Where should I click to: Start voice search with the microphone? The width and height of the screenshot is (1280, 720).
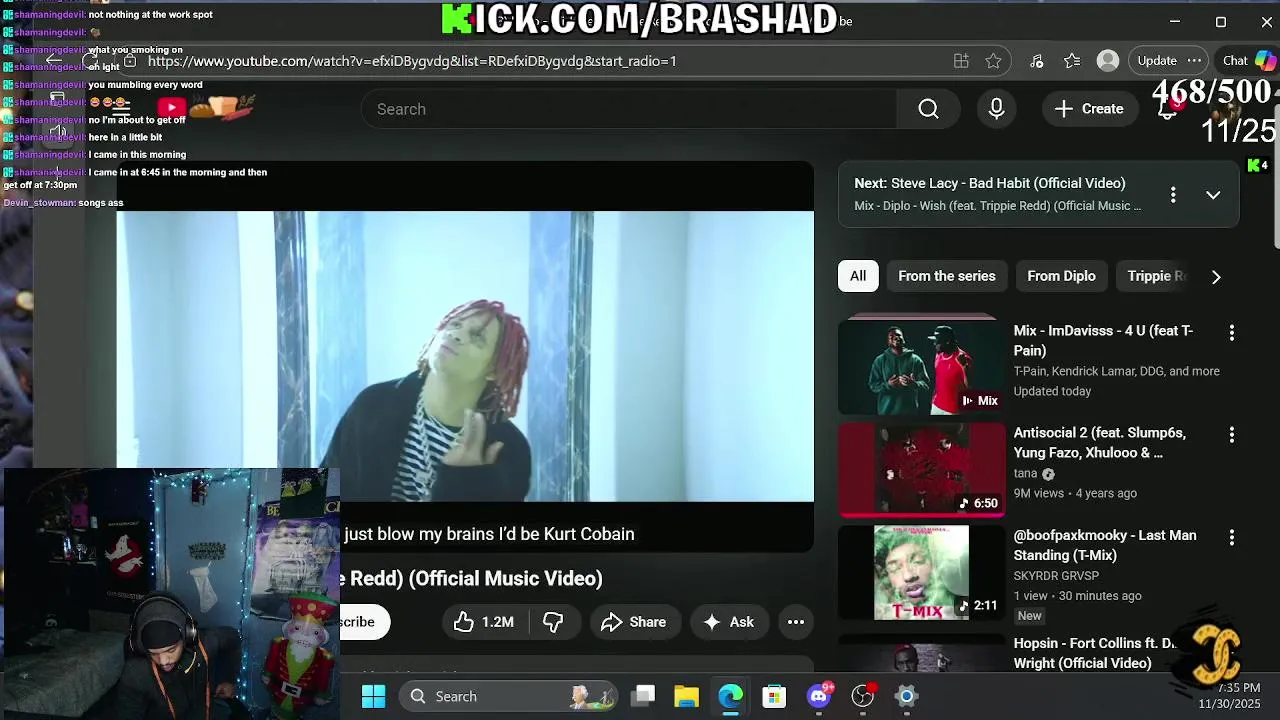996,109
